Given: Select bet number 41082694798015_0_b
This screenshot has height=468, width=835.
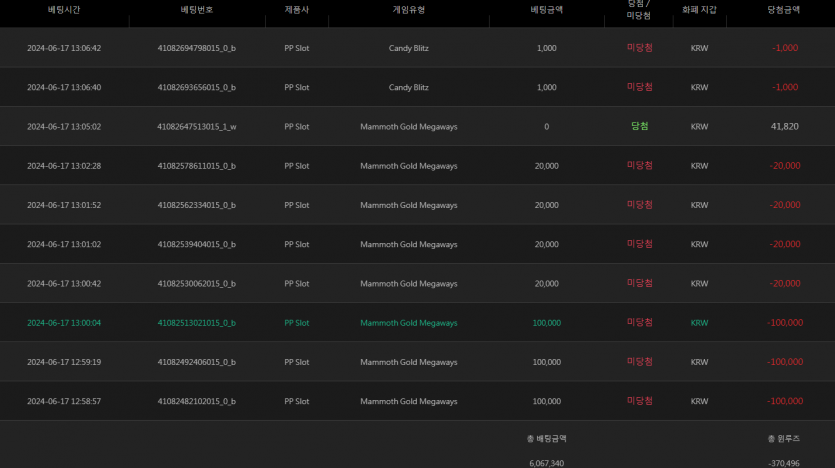Looking at the screenshot, I should pyautogui.click(x=197, y=48).
